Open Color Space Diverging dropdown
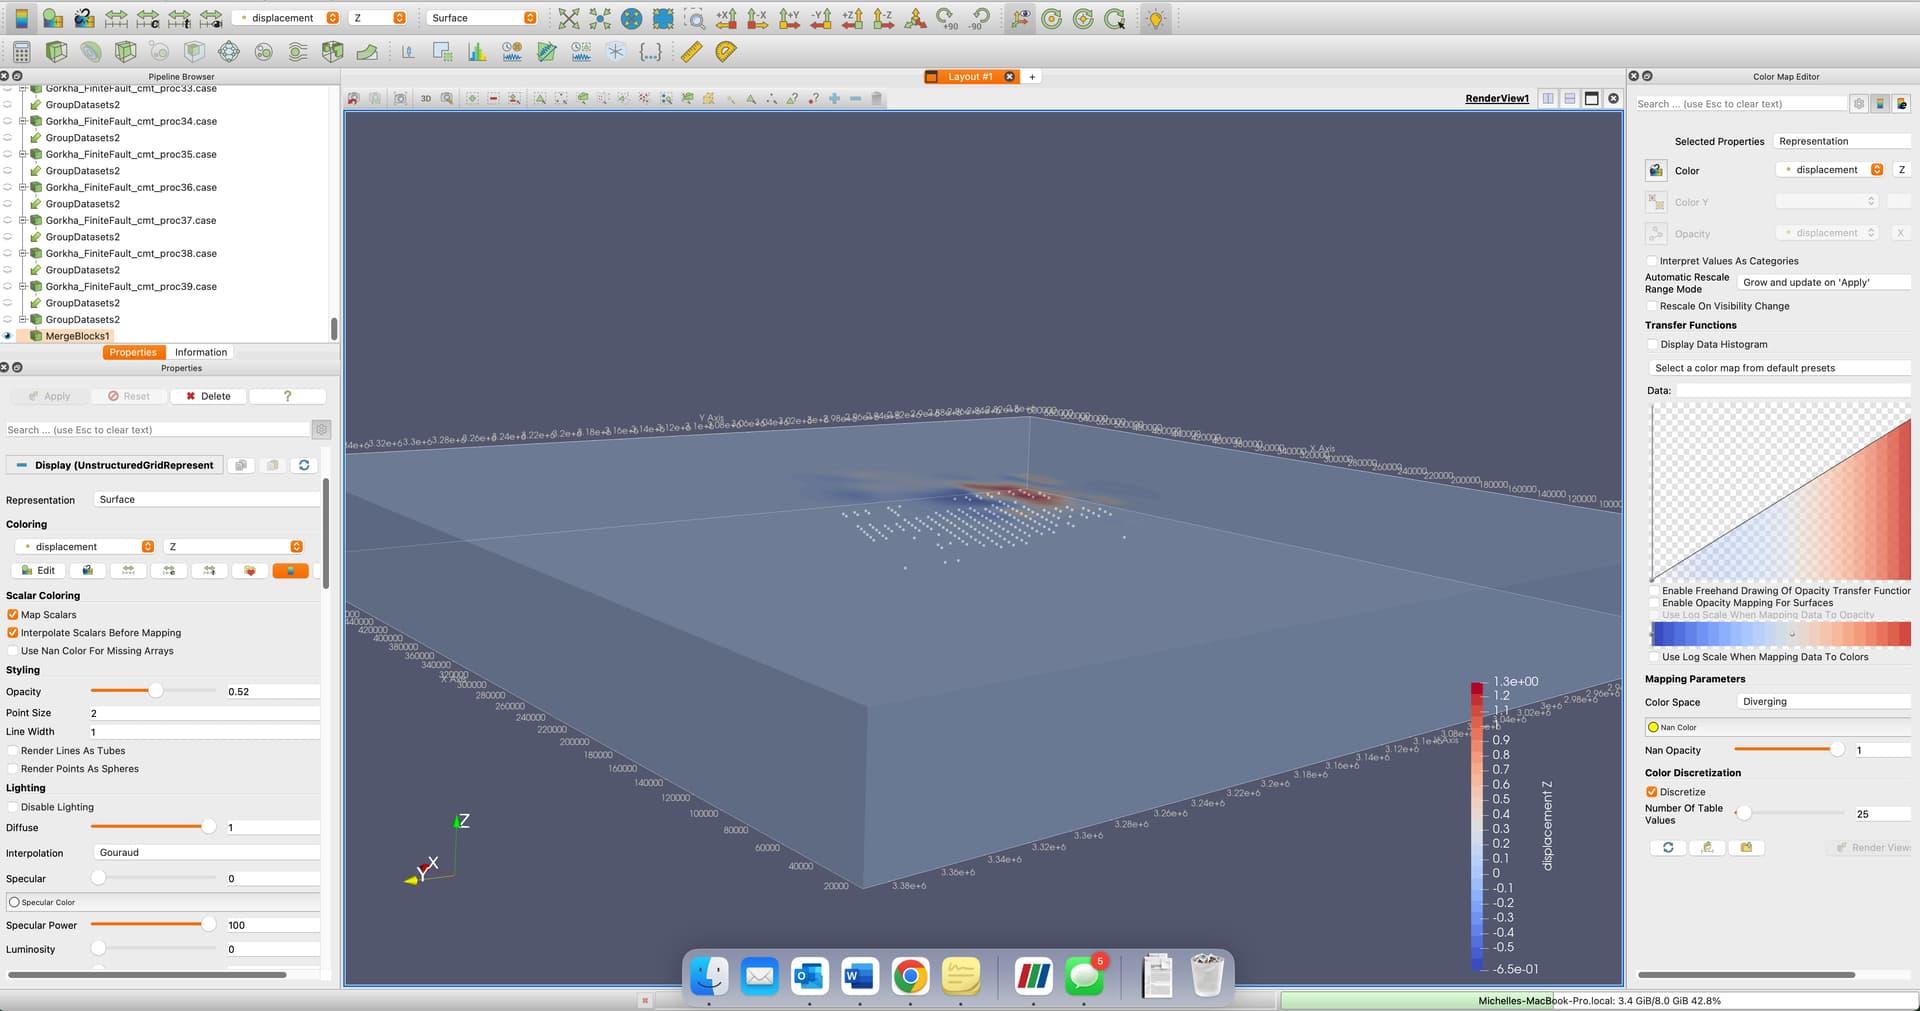 [1823, 702]
